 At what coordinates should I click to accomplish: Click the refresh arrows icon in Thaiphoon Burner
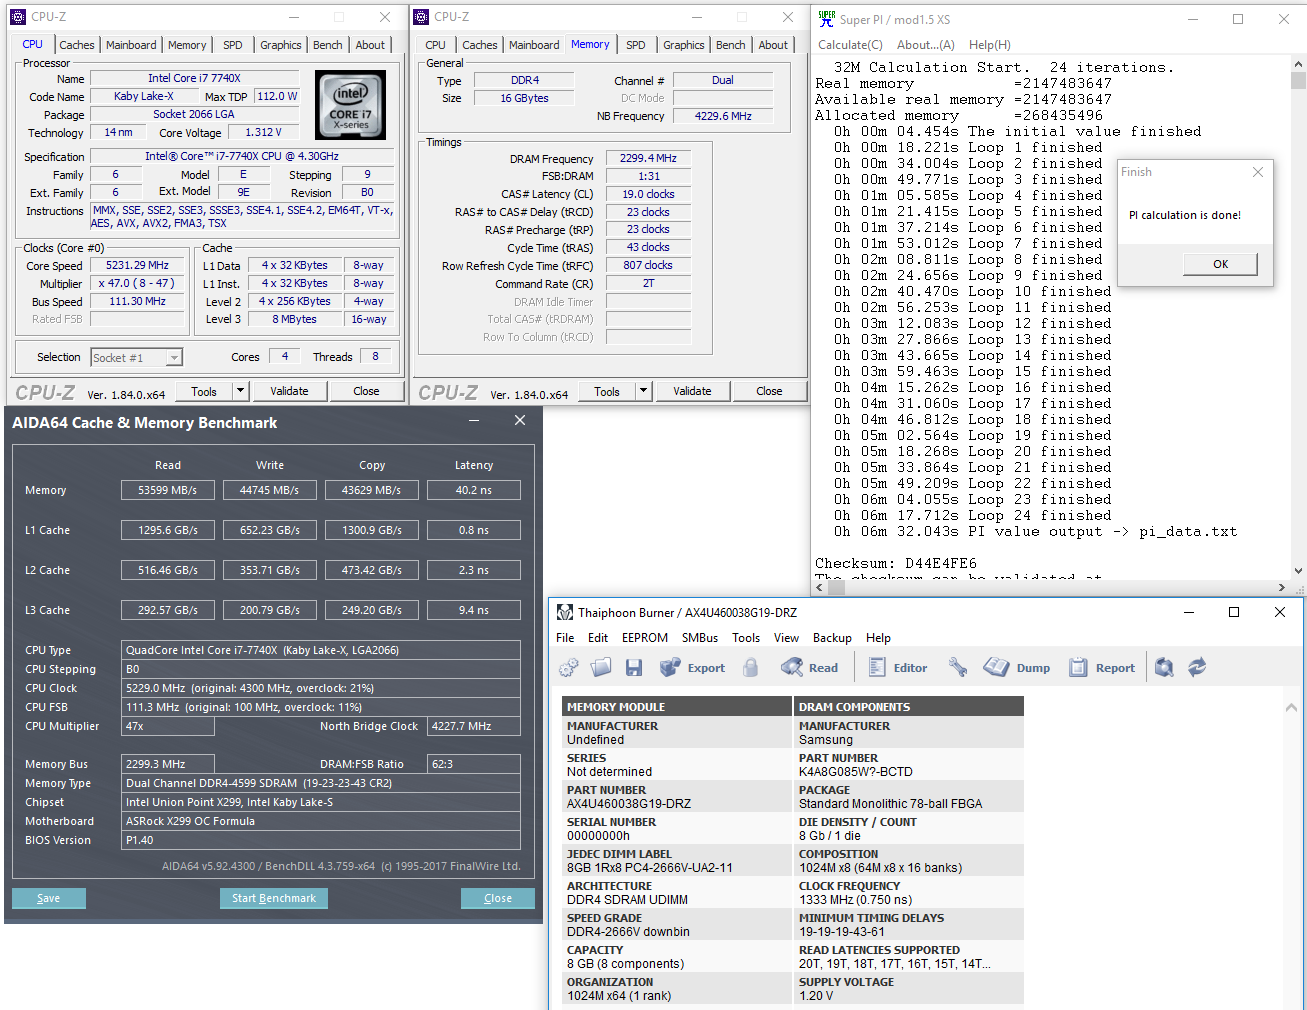pos(1197,668)
